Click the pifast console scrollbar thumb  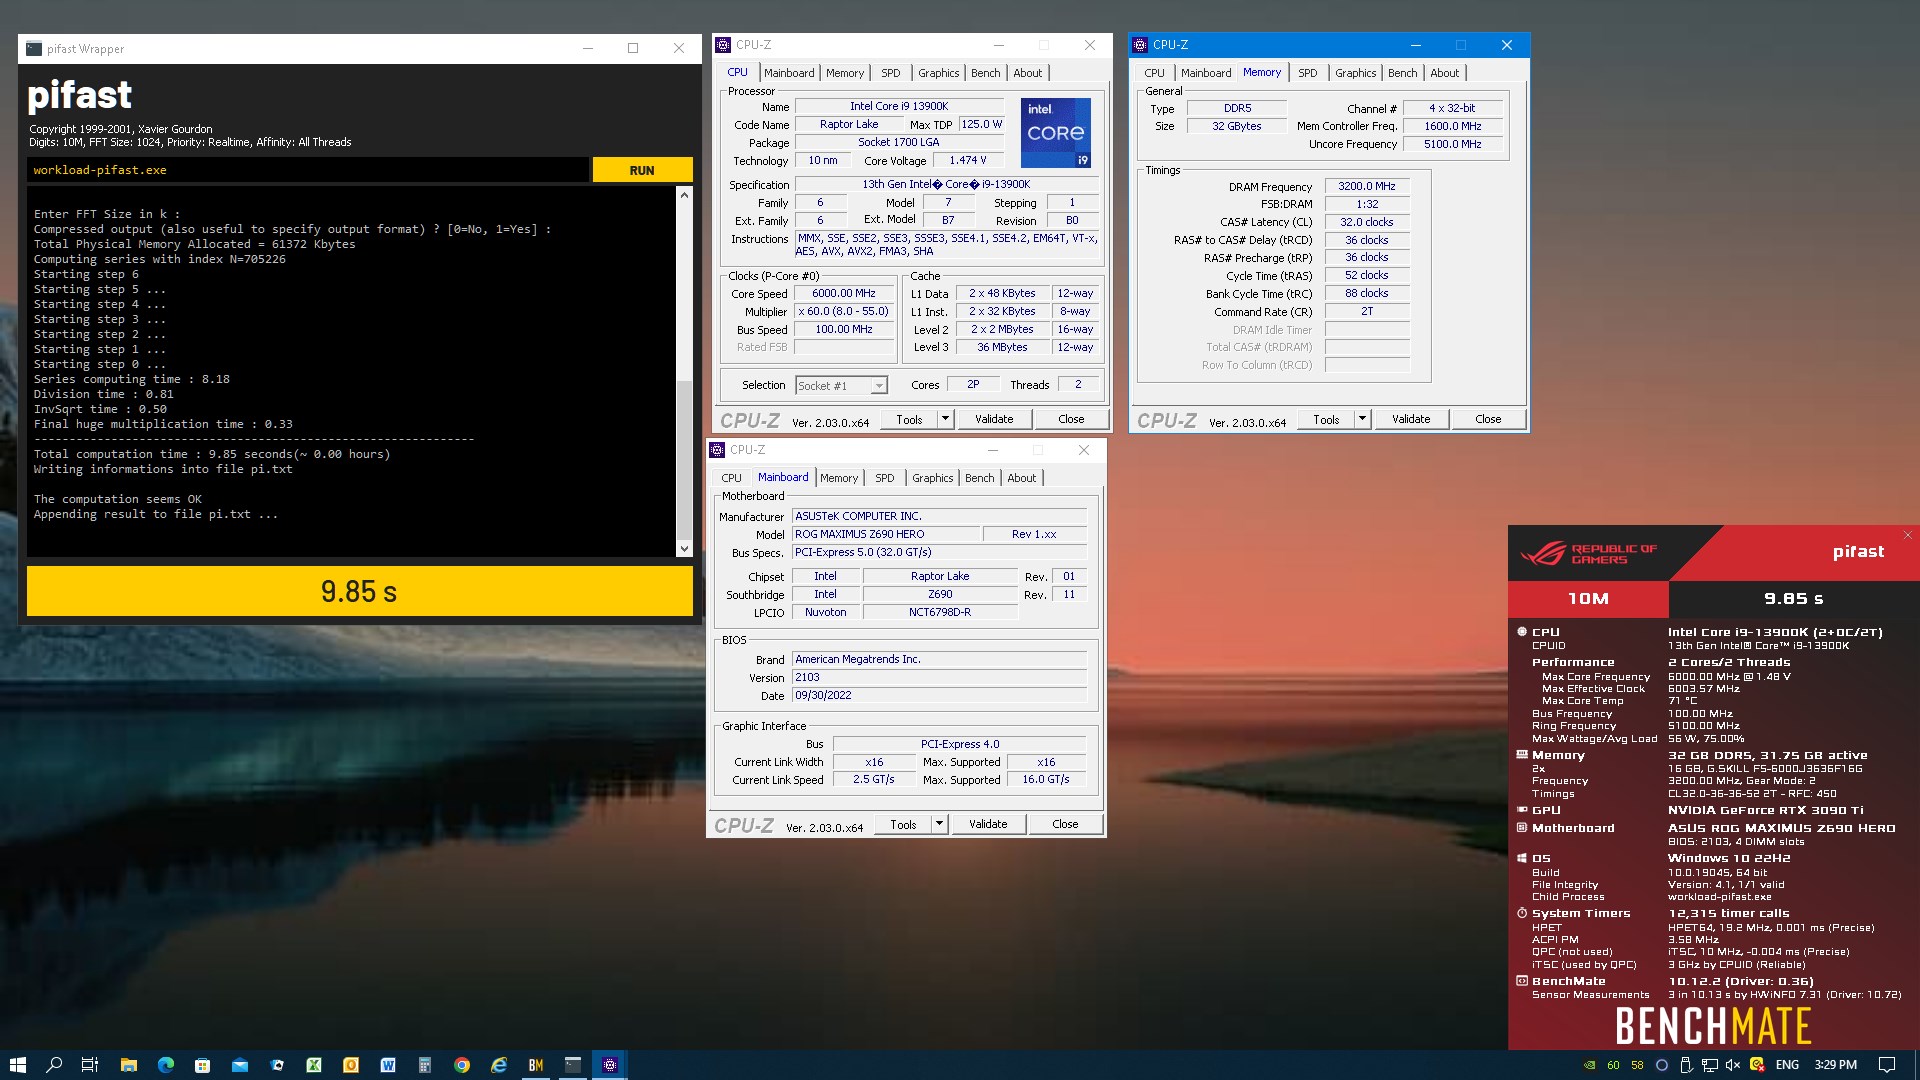[x=684, y=460]
